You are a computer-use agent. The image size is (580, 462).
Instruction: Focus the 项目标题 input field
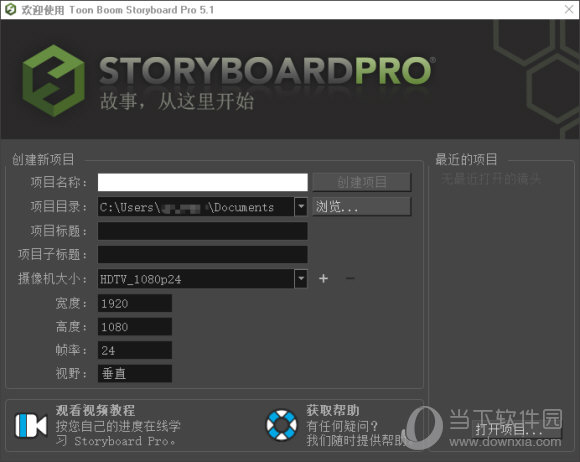(202, 231)
